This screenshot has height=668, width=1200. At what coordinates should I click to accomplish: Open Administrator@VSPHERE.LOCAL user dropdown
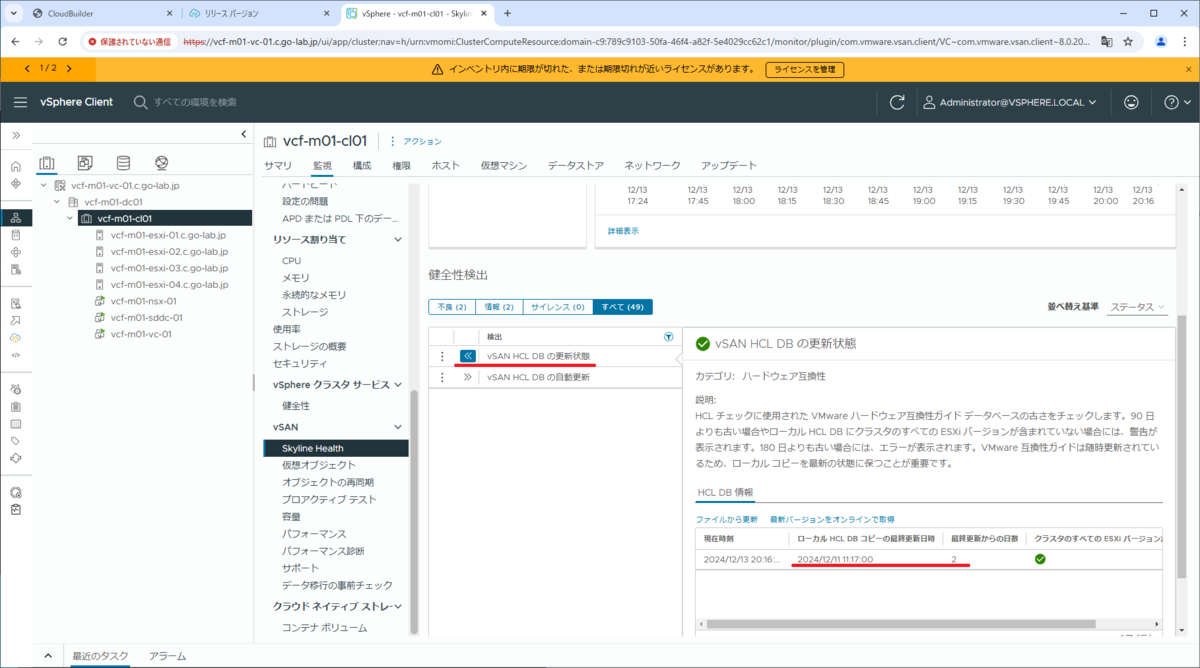tap(1009, 102)
